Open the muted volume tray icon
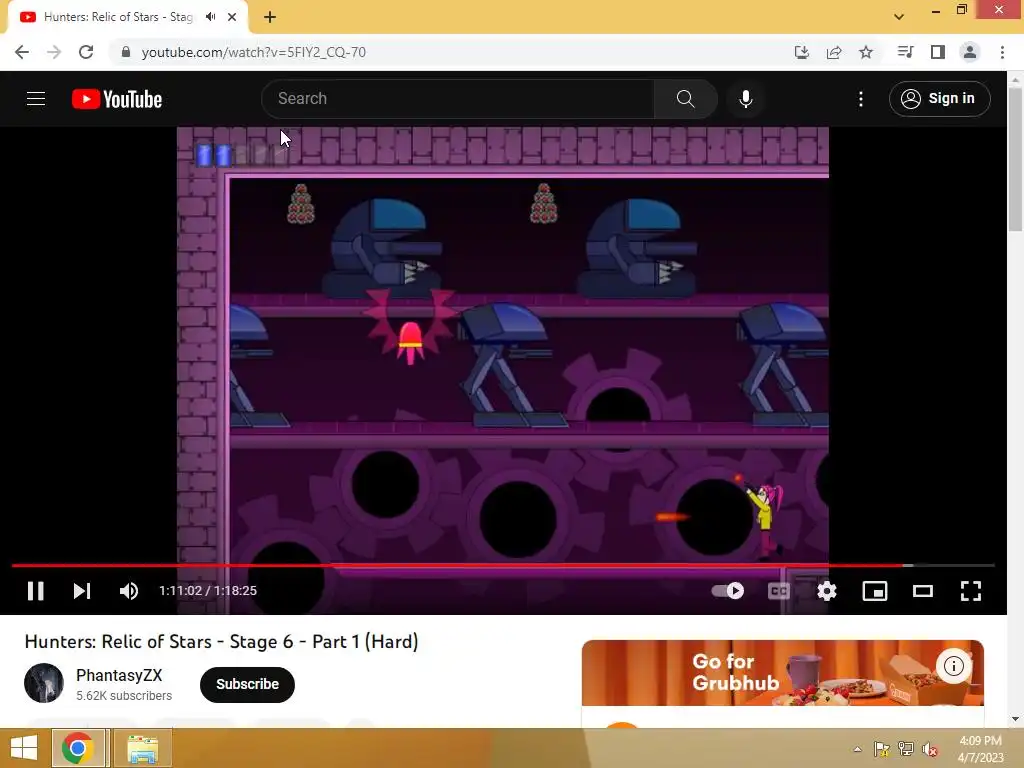 click(930, 749)
